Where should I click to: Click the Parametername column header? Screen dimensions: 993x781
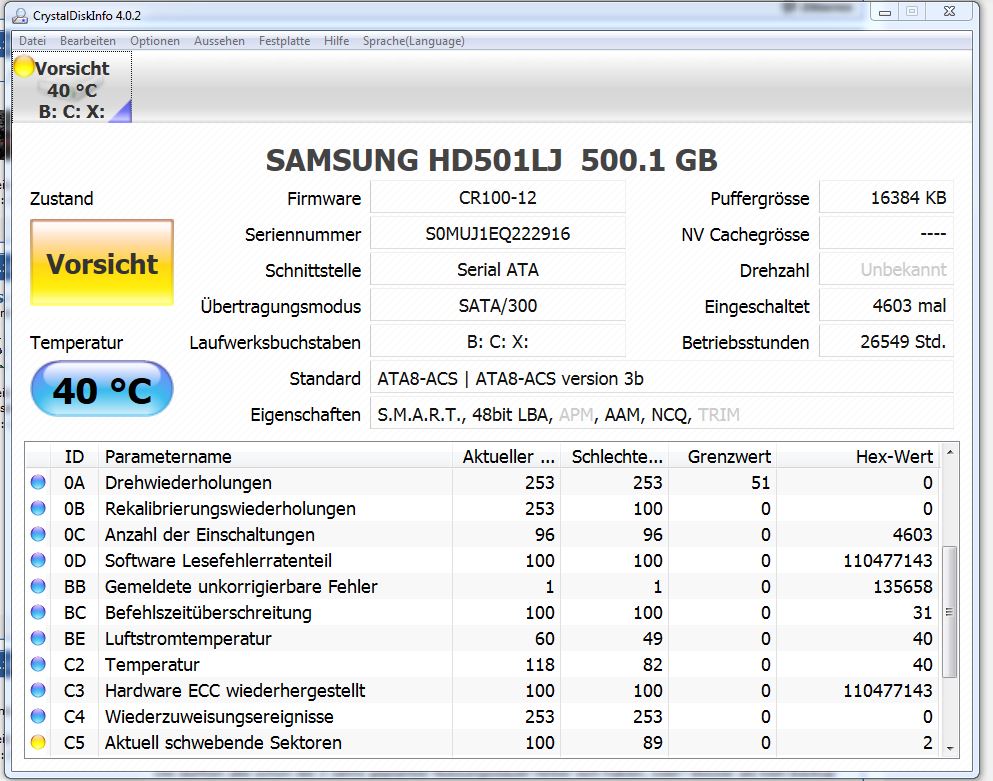(275, 456)
